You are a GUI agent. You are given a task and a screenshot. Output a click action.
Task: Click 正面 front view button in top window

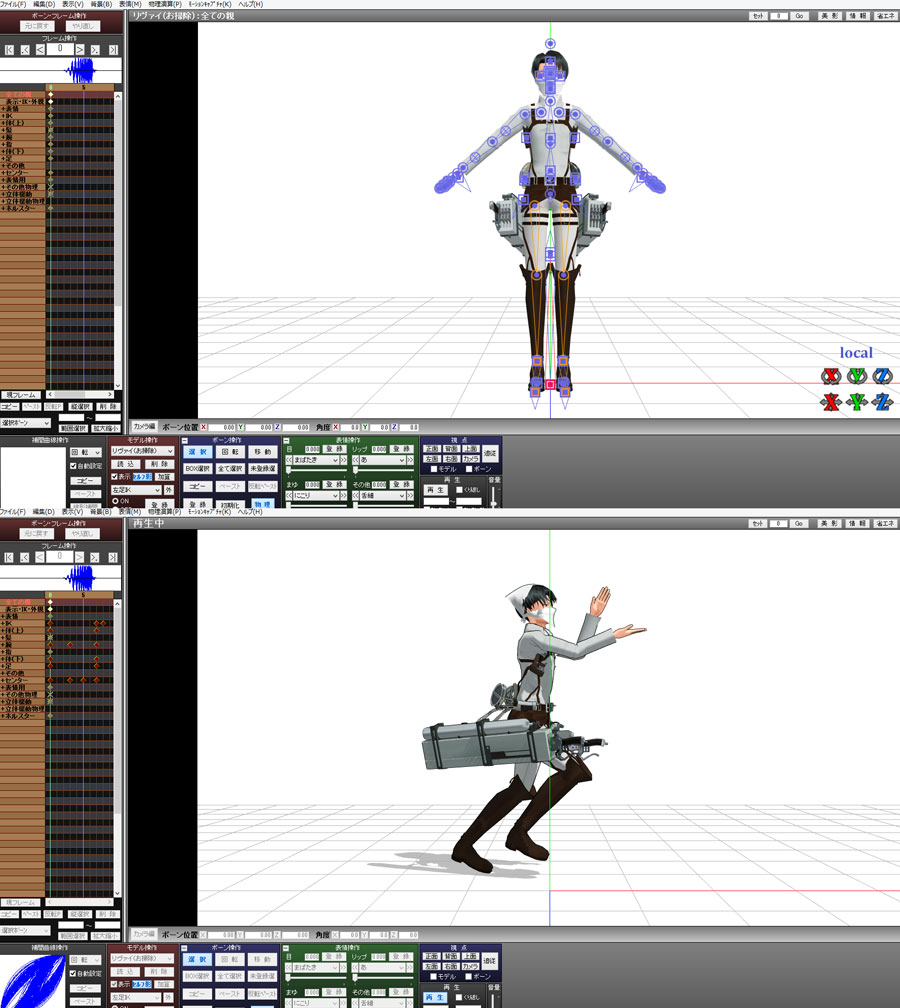click(431, 449)
